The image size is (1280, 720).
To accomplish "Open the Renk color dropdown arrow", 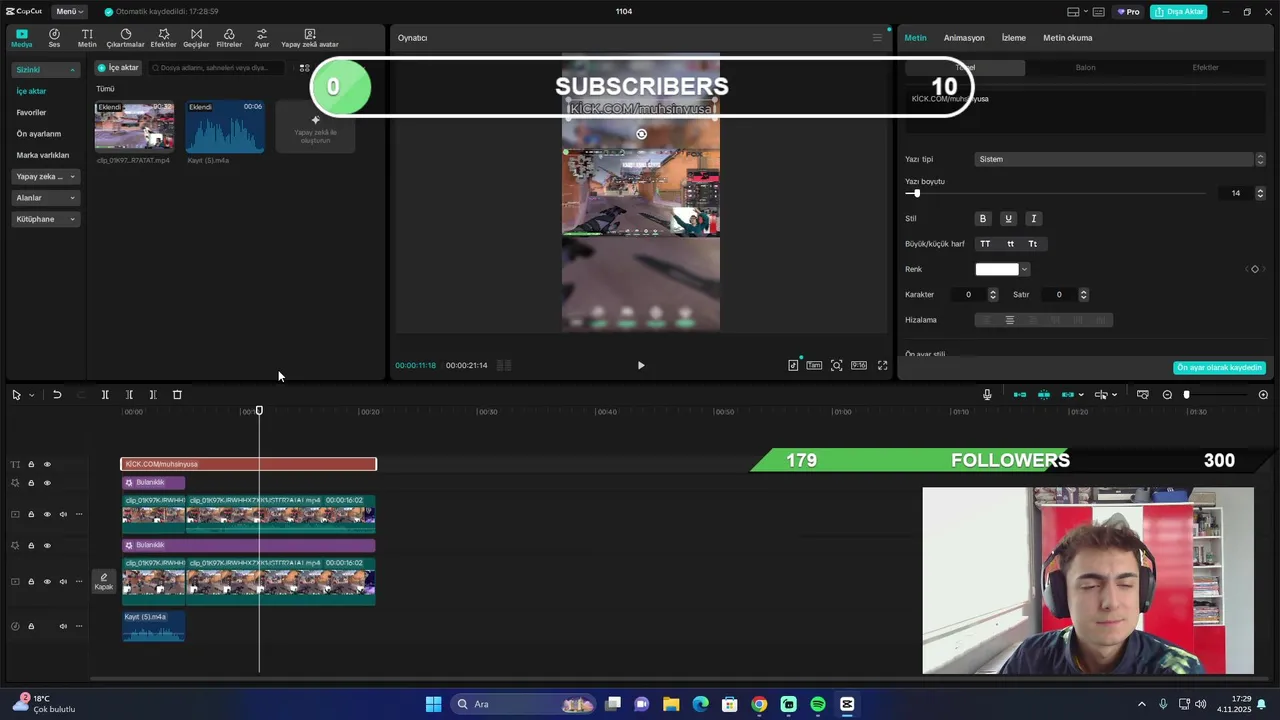I will [x=1025, y=269].
